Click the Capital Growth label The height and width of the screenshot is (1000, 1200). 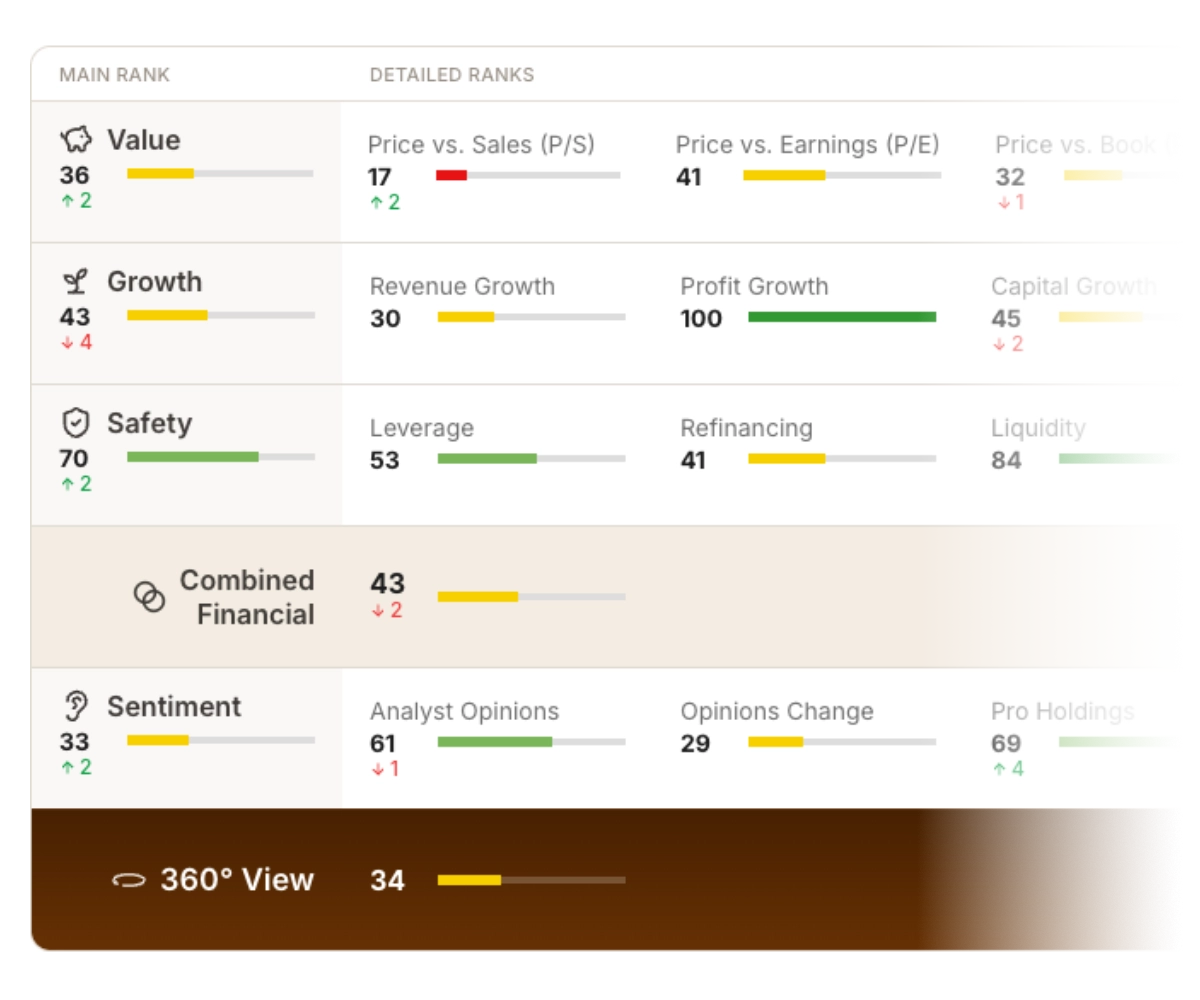1073,287
